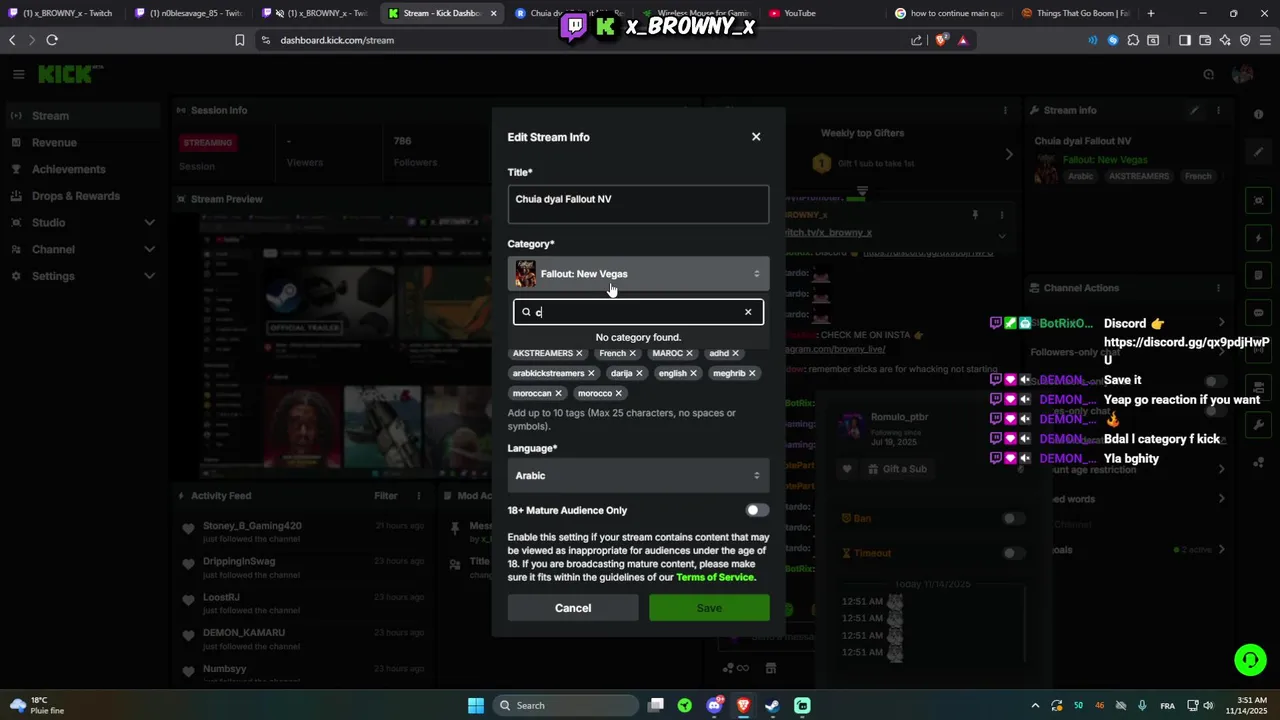Open Steam from the taskbar
This screenshot has width=1280, height=720.
tap(772, 705)
